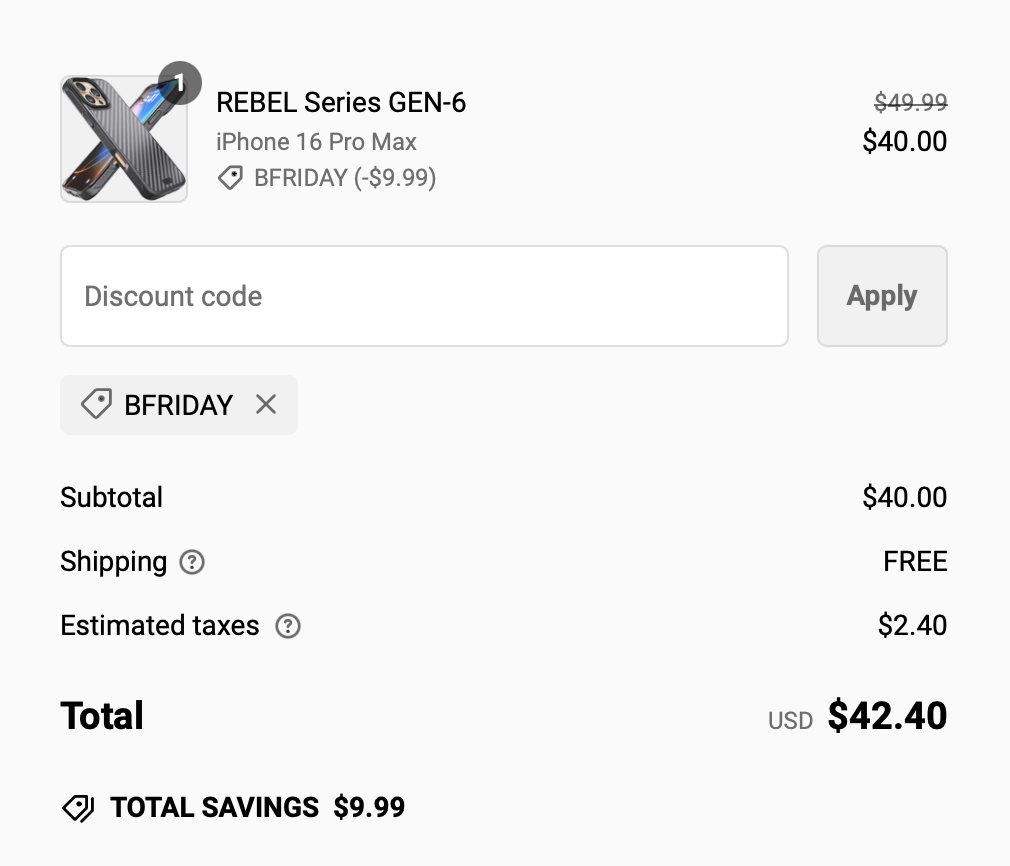Click the iPhone 16 Pro Max variant text
This screenshot has height=866, width=1010.
316,141
